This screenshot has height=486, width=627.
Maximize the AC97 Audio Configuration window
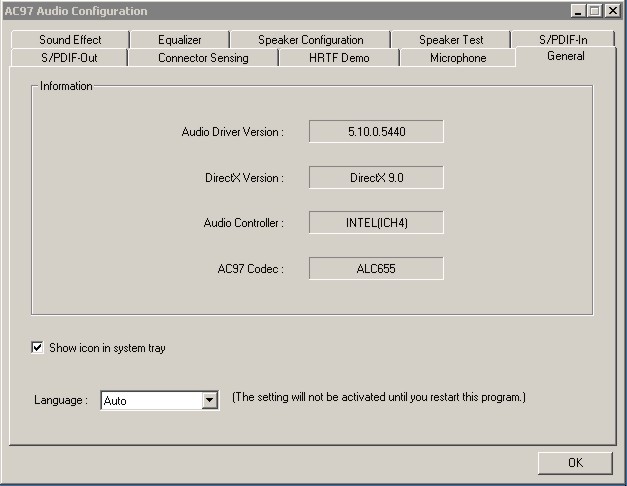pyautogui.click(x=595, y=11)
